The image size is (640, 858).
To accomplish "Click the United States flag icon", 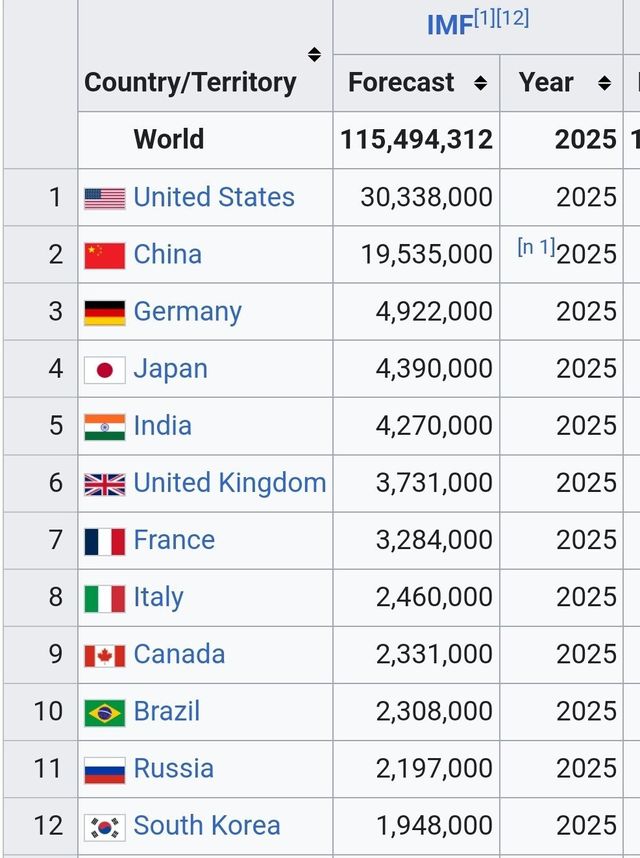I will click(x=104, y=198).
